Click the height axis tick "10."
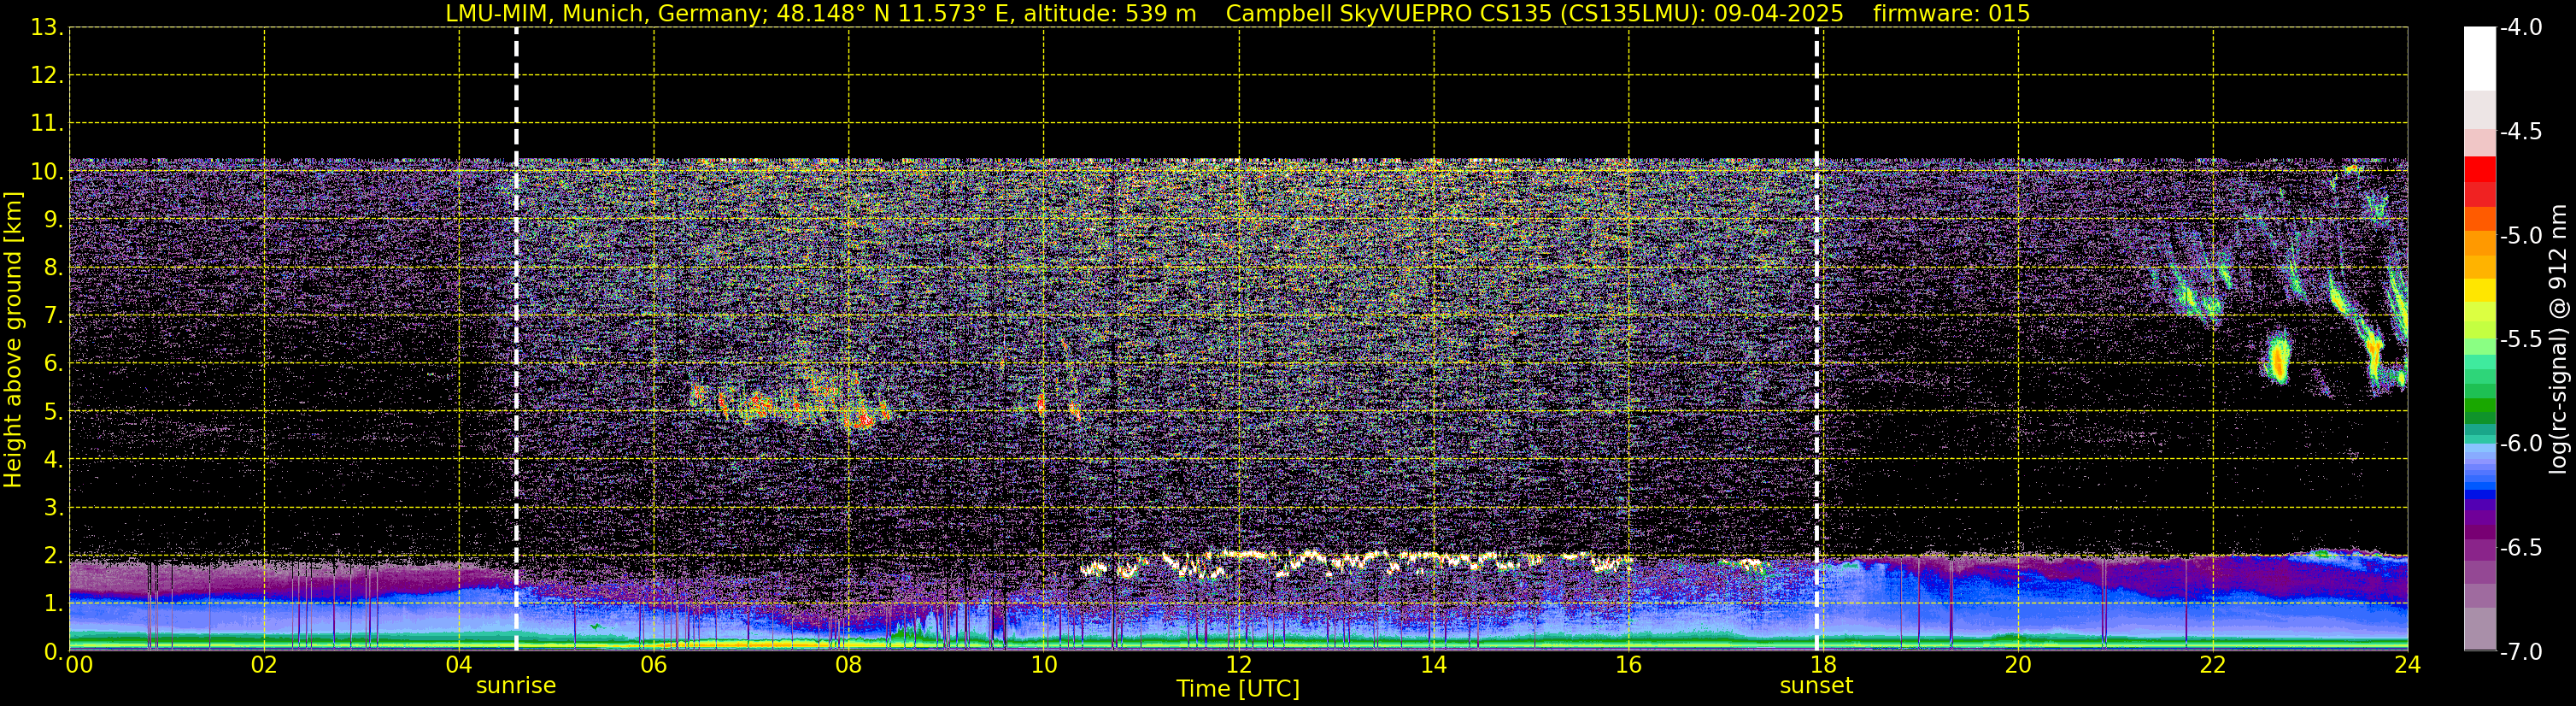Viewport: 2576px width, 706px height. click(46, 172)
